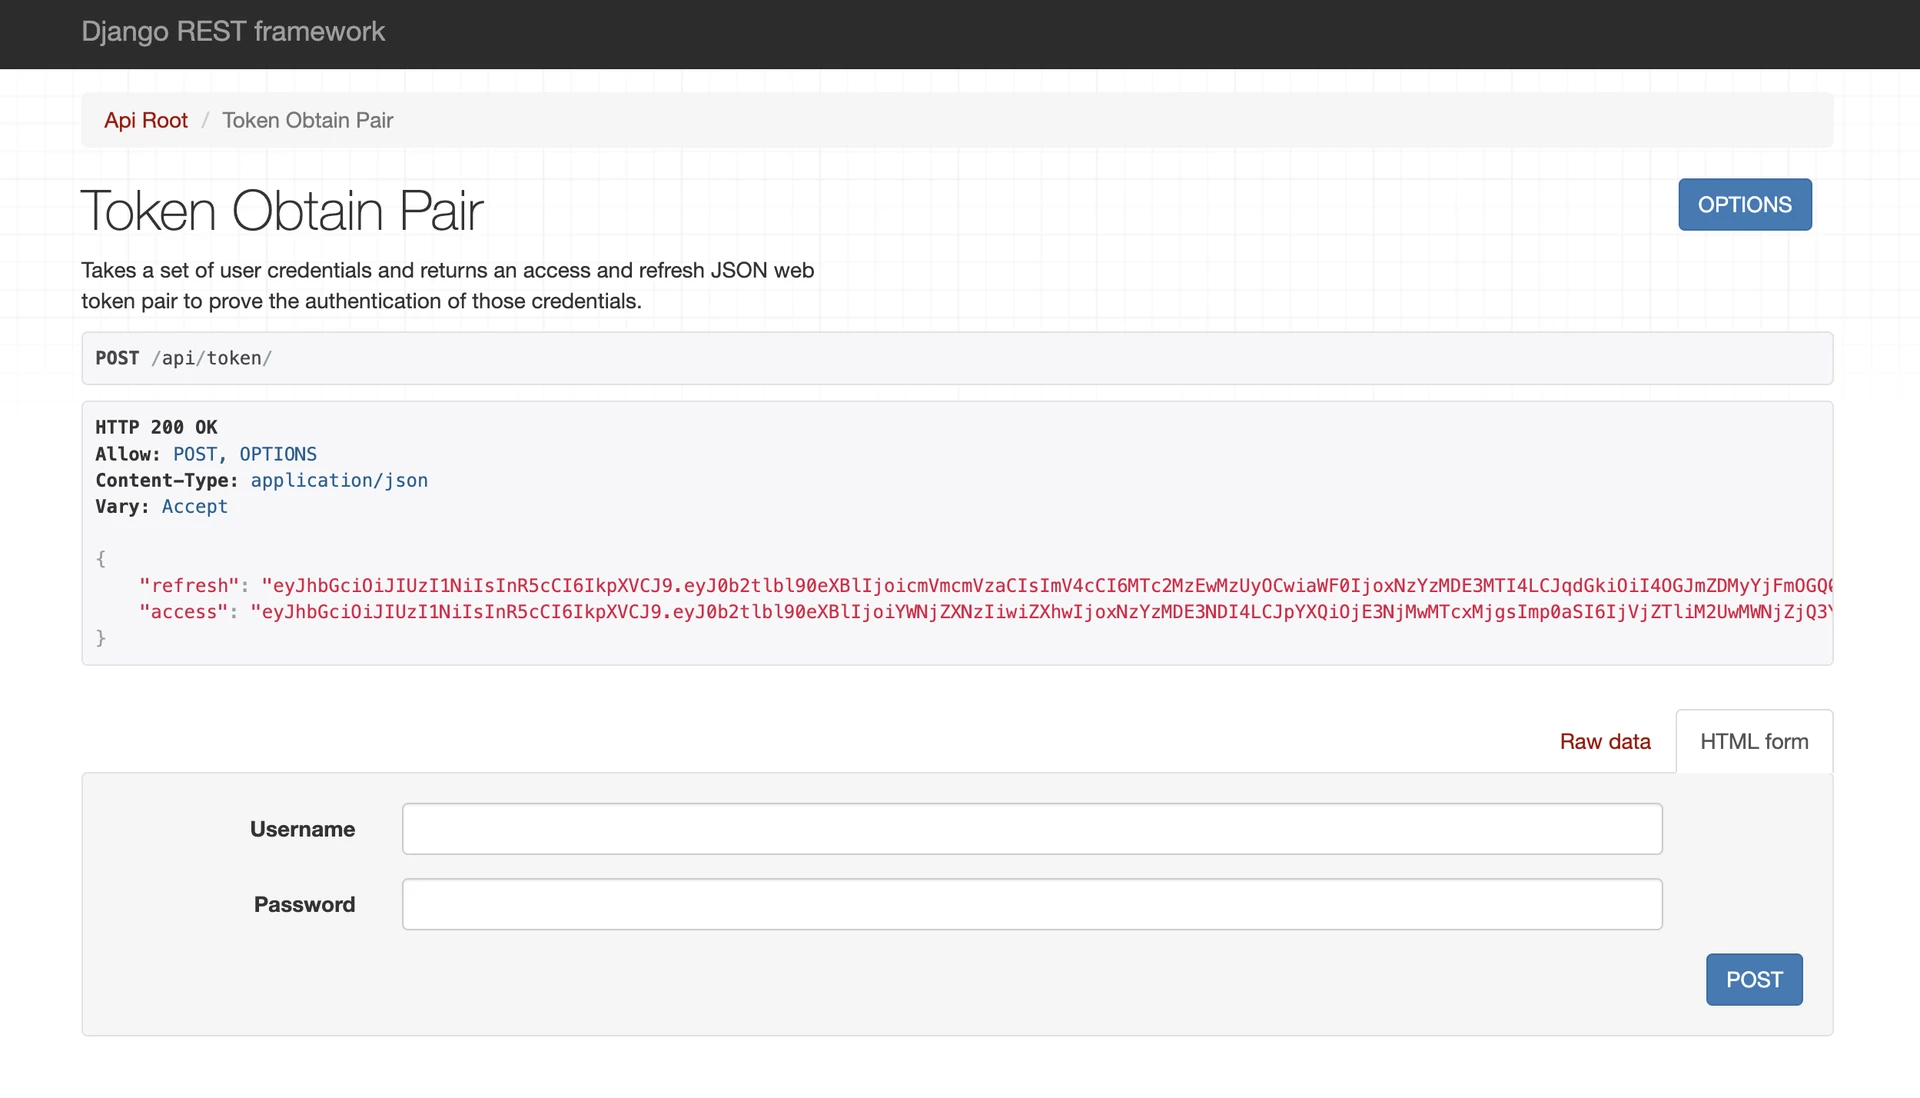Screen dimensions: 1920x1098
Task: Click the application/json content type value
Action: coord(339,480)
